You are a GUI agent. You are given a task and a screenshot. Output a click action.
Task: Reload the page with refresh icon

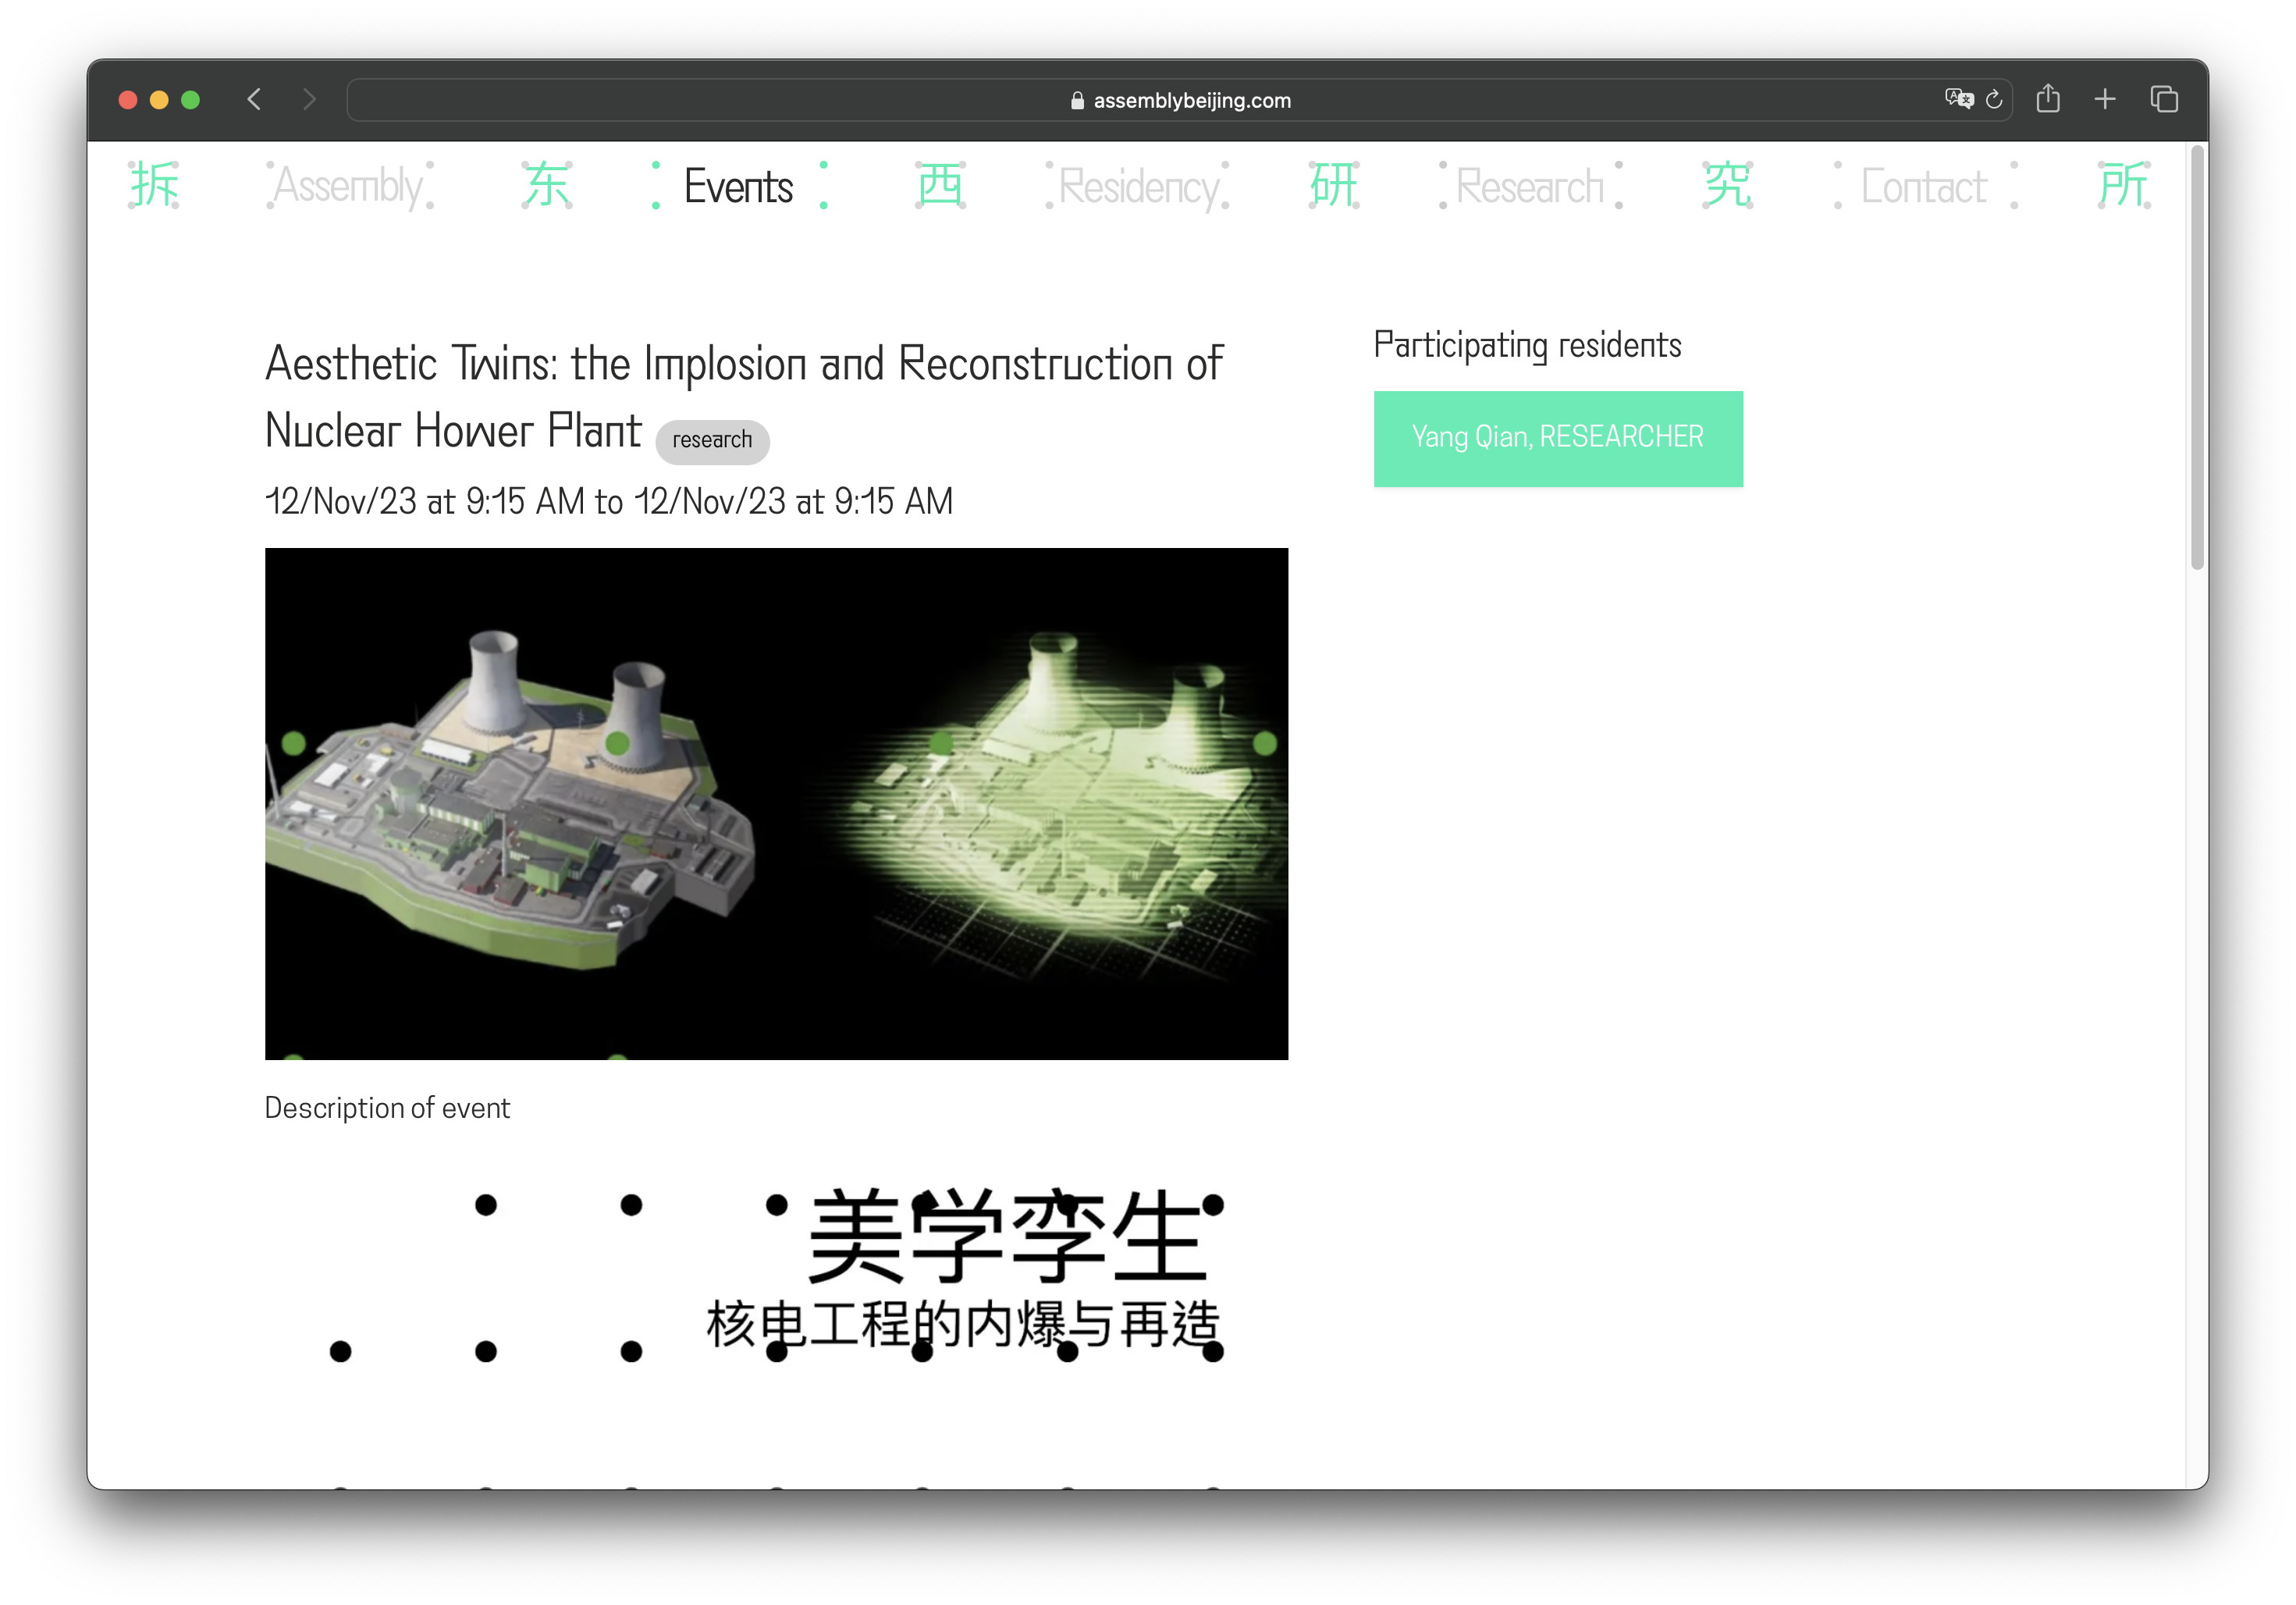coord(1993,99)
